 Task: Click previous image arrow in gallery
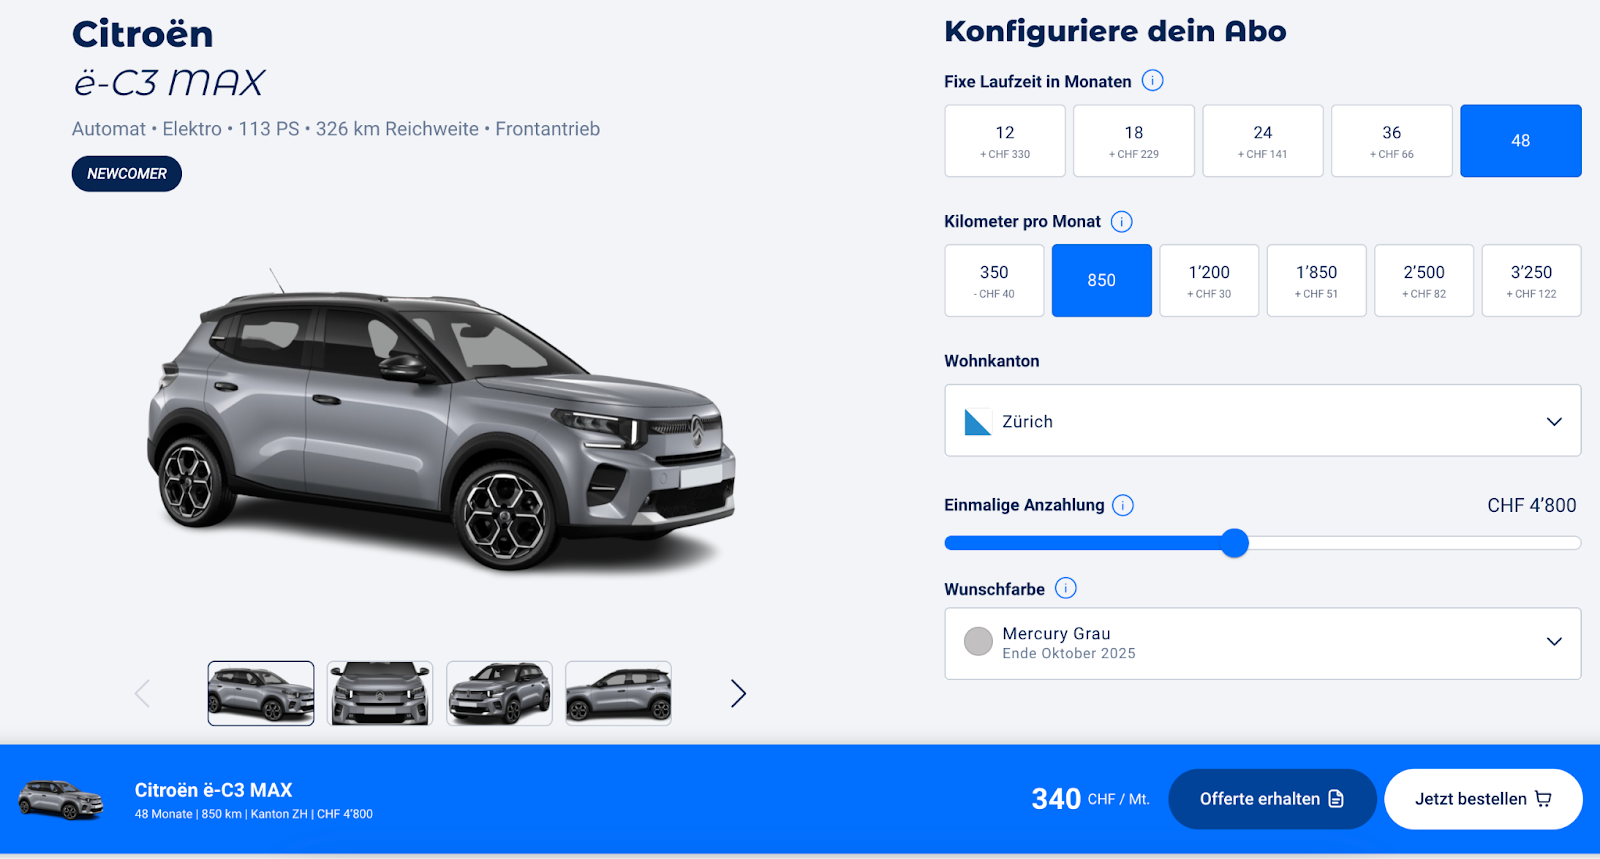coord(142,693)
